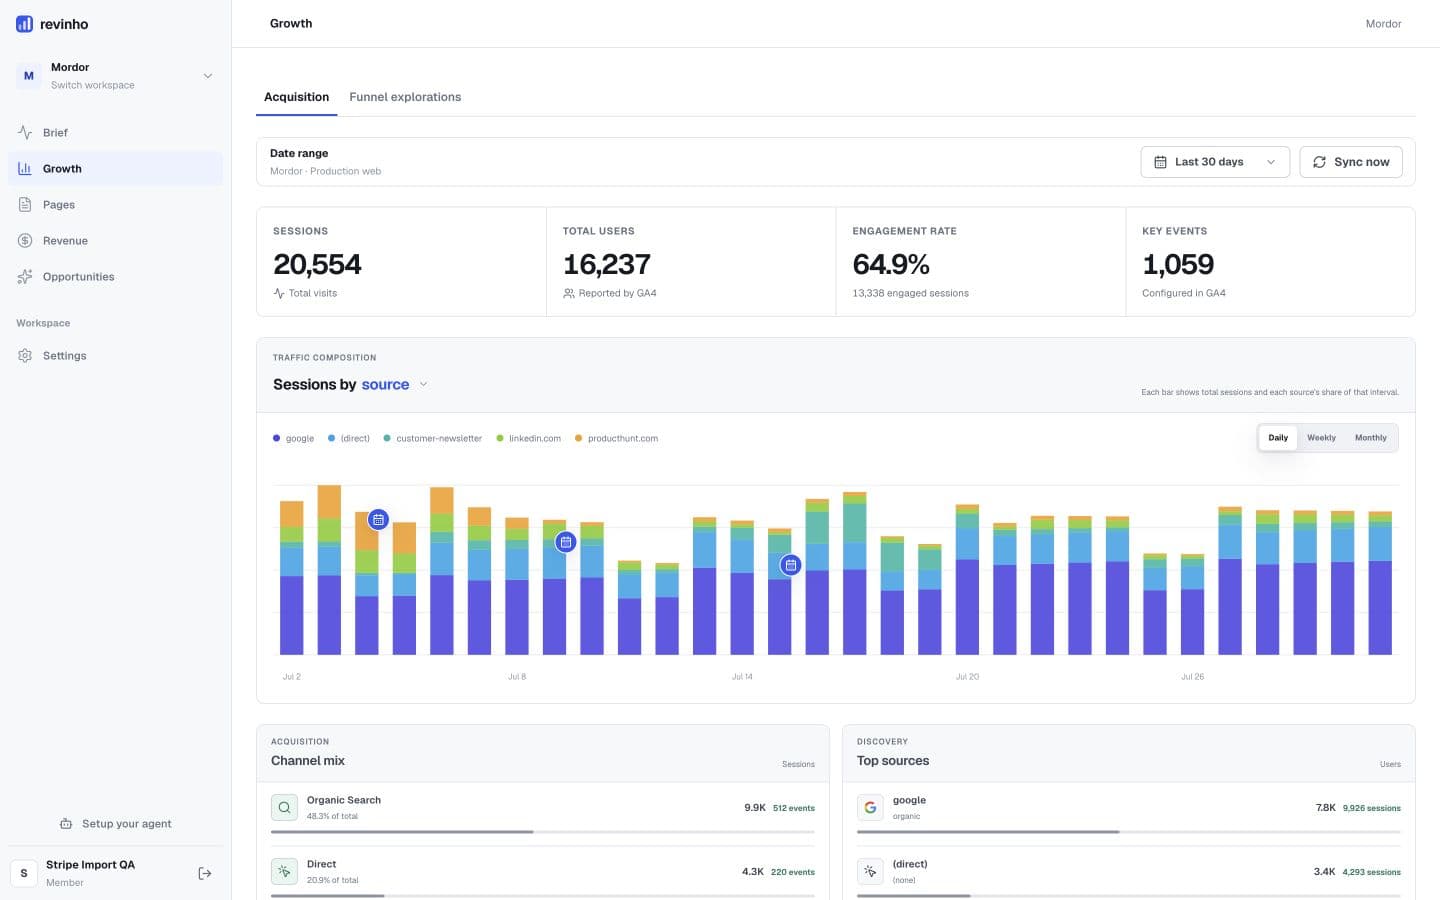Open the Brief page in sidebar
1440x900 pixels.
tap(115, 132)
